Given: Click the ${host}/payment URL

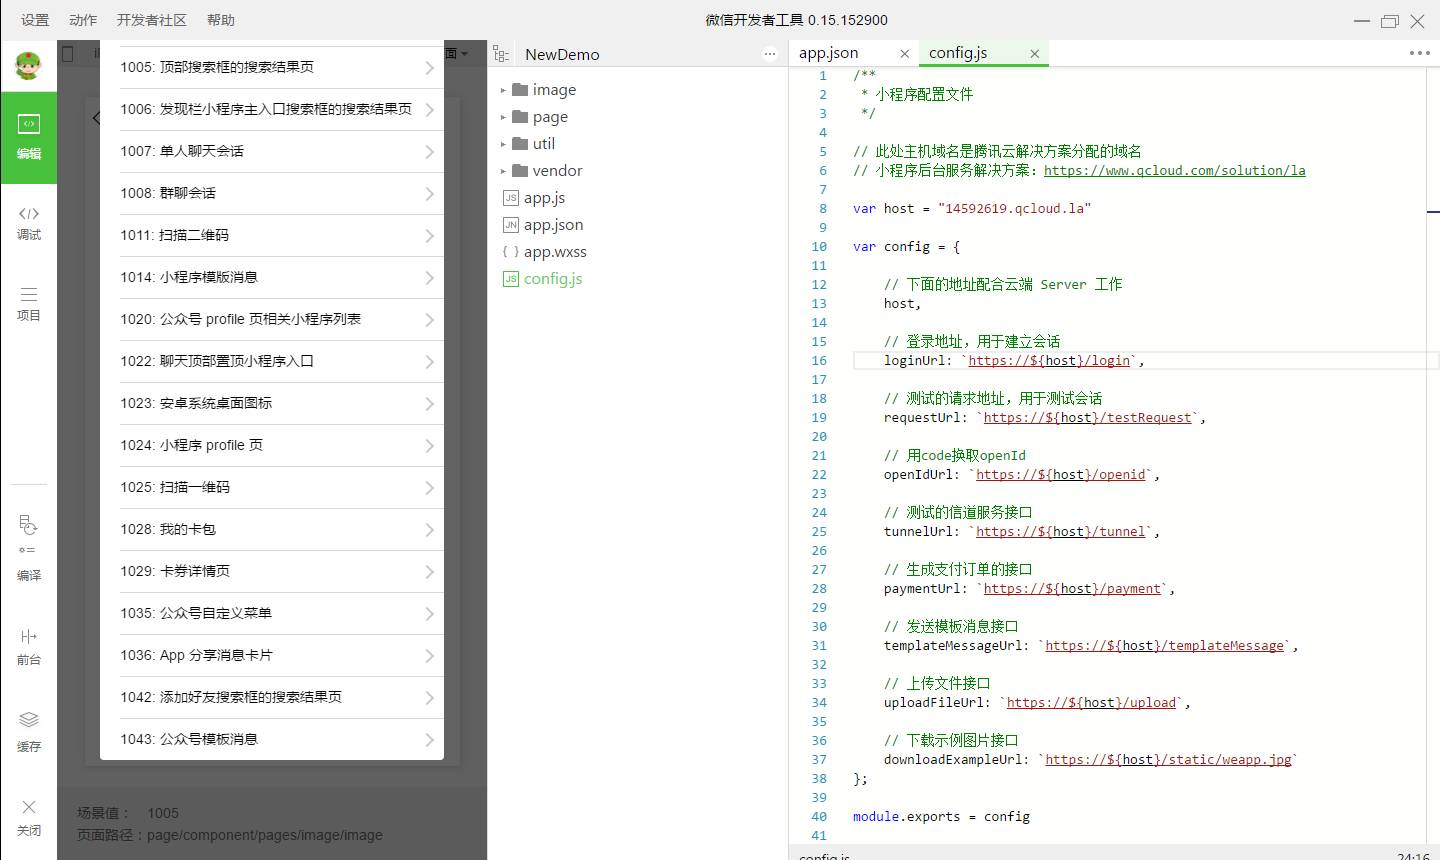Looking at the screenshot, I should click(1072, 589).
